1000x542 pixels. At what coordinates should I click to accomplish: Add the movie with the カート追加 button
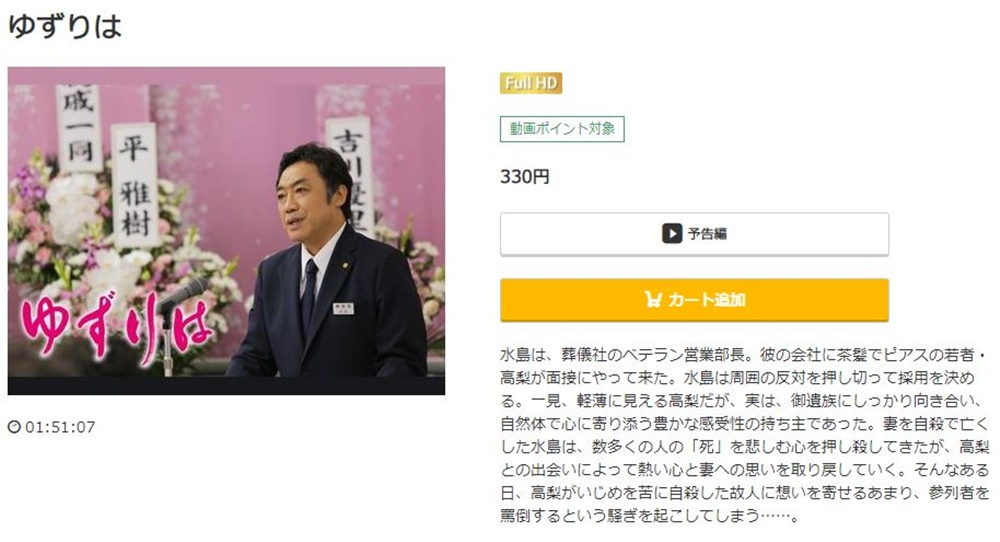[694, 300]
